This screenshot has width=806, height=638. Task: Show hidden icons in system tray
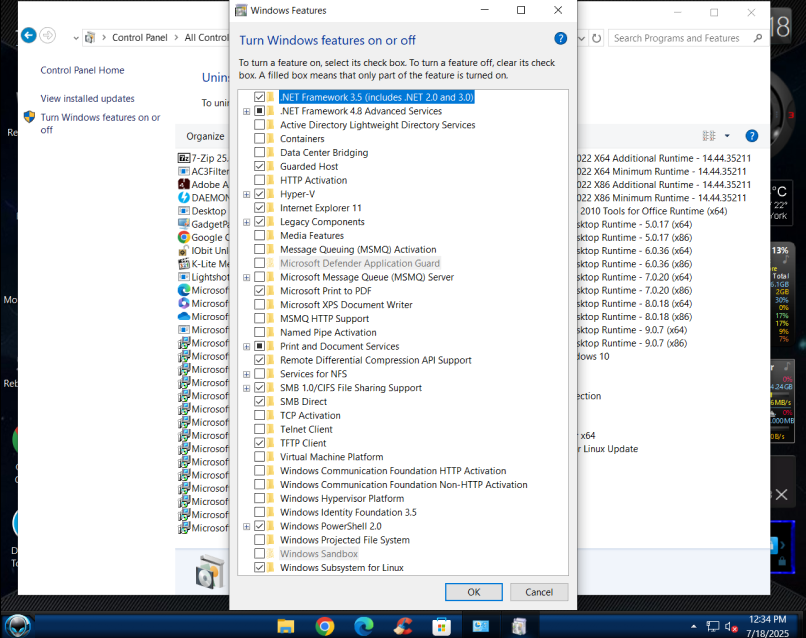[694, 627]
